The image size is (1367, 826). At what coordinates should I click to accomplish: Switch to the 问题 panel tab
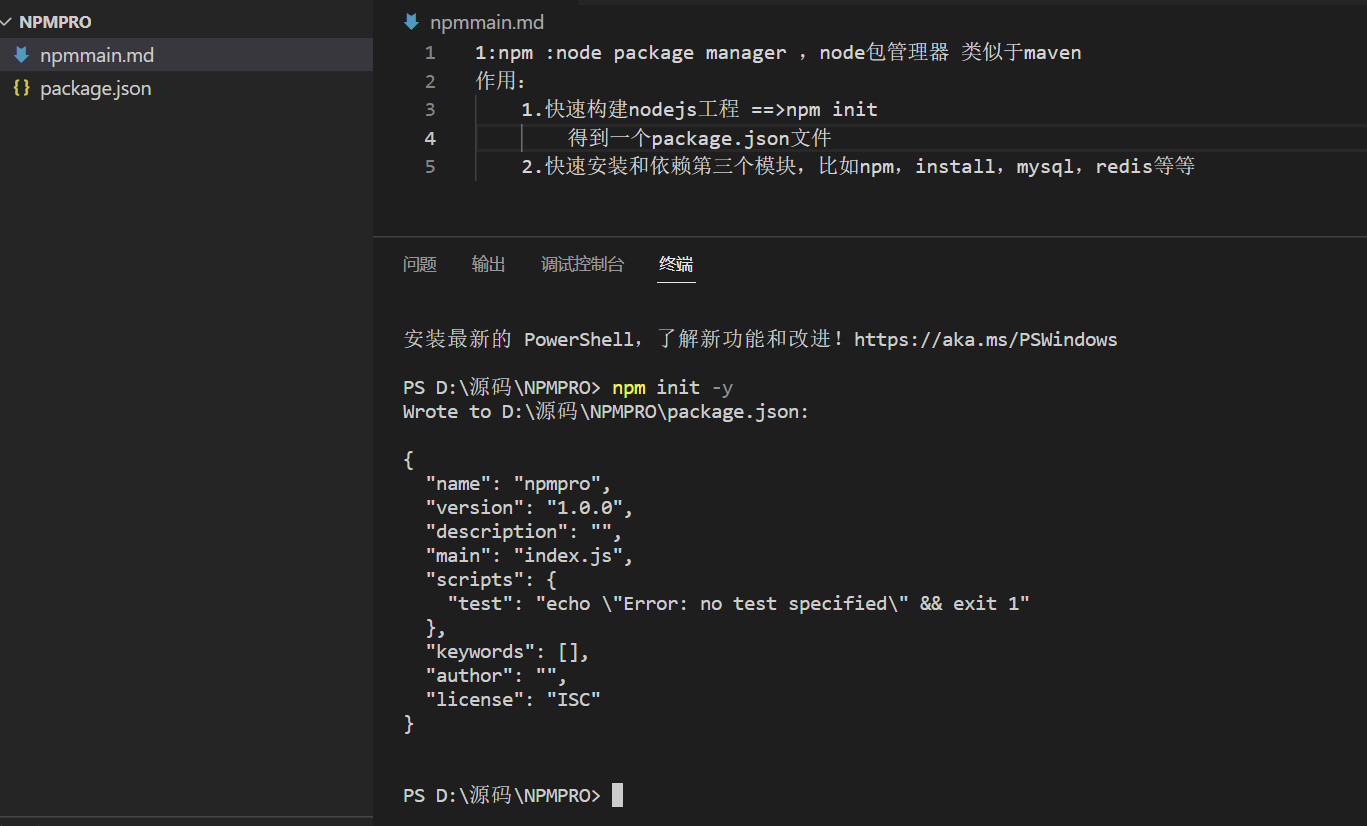tap(420, 264)
